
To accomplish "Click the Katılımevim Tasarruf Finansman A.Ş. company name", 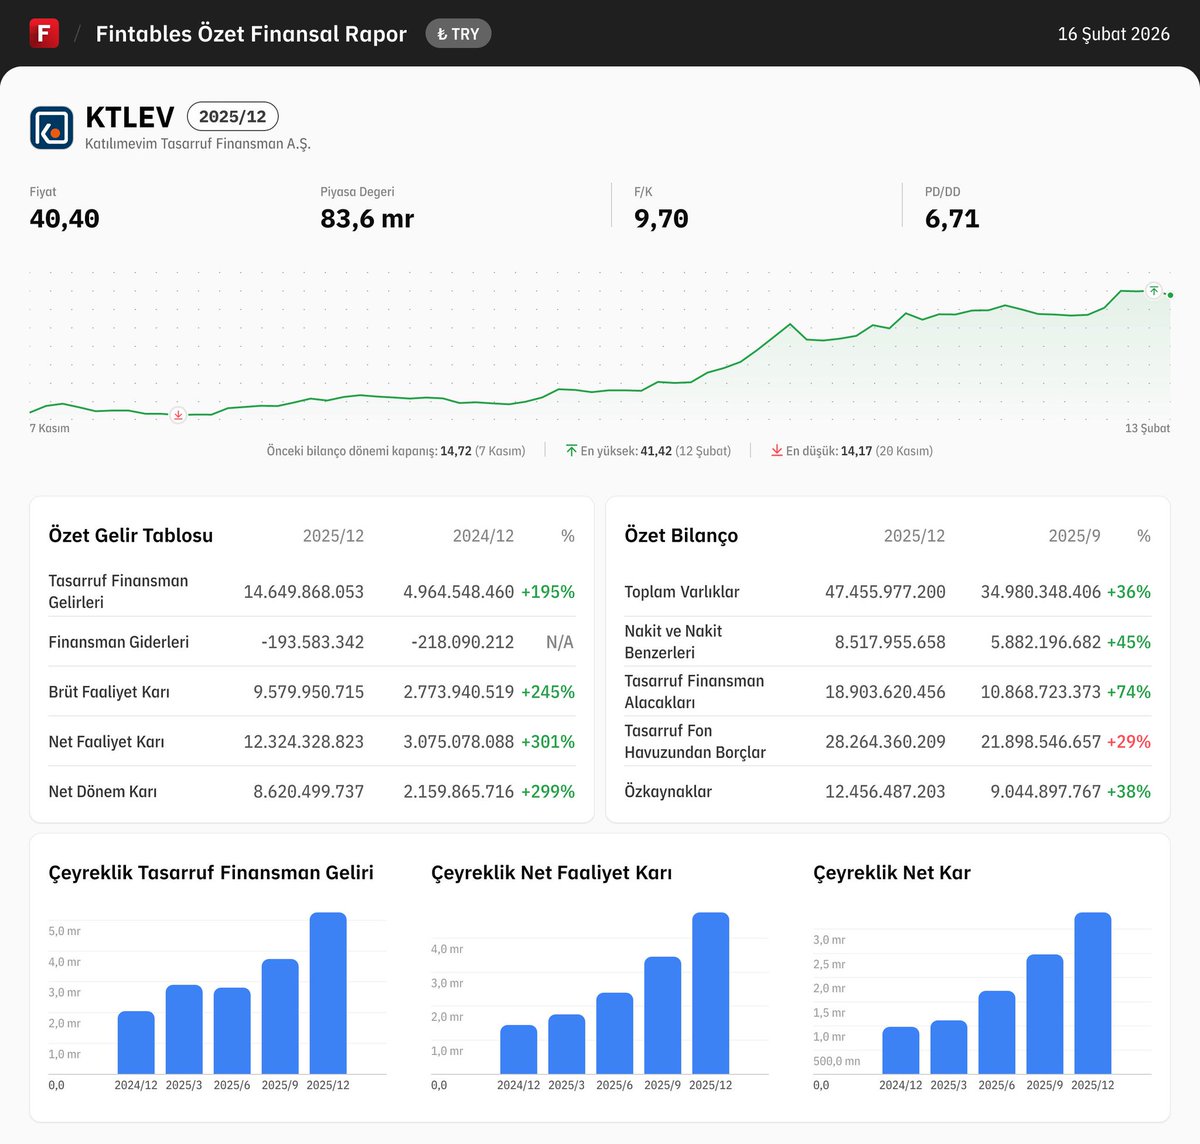I will click(197, 143).
